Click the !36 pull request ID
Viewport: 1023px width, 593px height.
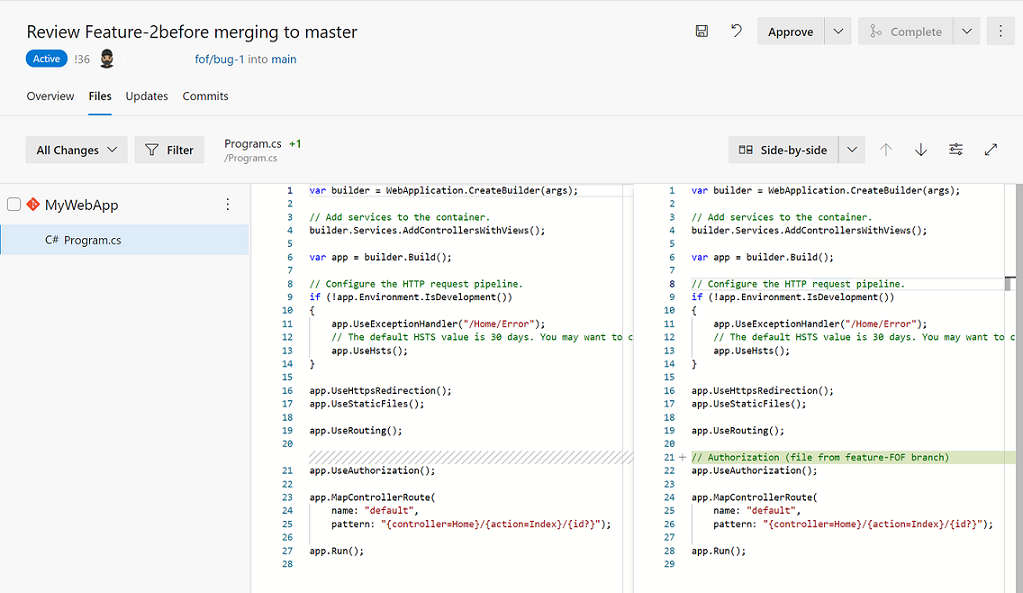[x=82, y=59]
